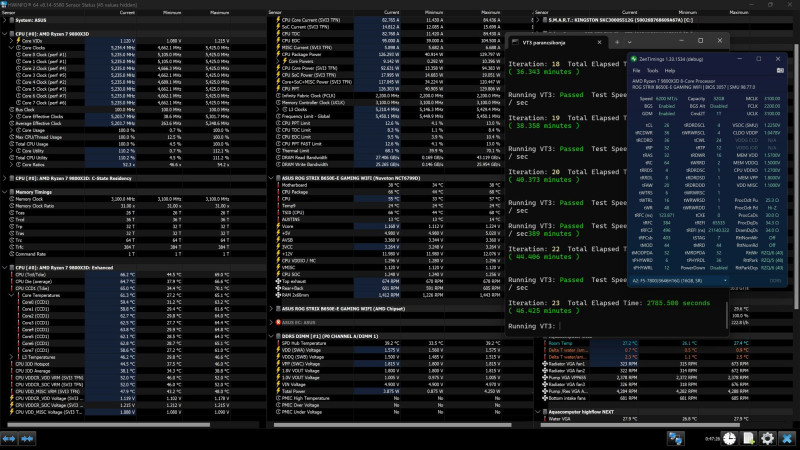Open HWiNFO sensor settings gear
The height and width of the screenshot is (450, 800).
[767, 438]
